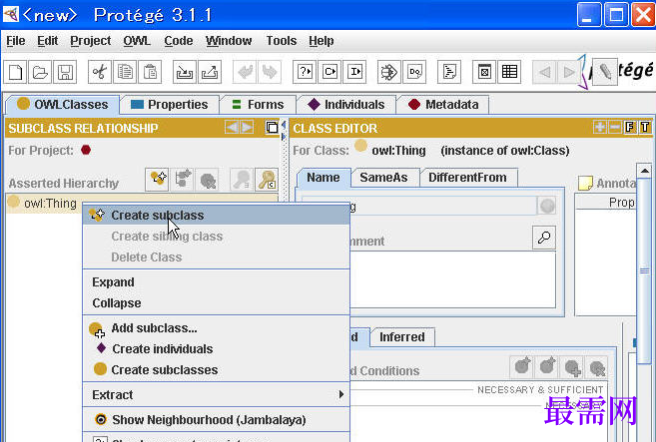Click the 'Do' toolbar icon

[x=415, y=72]
